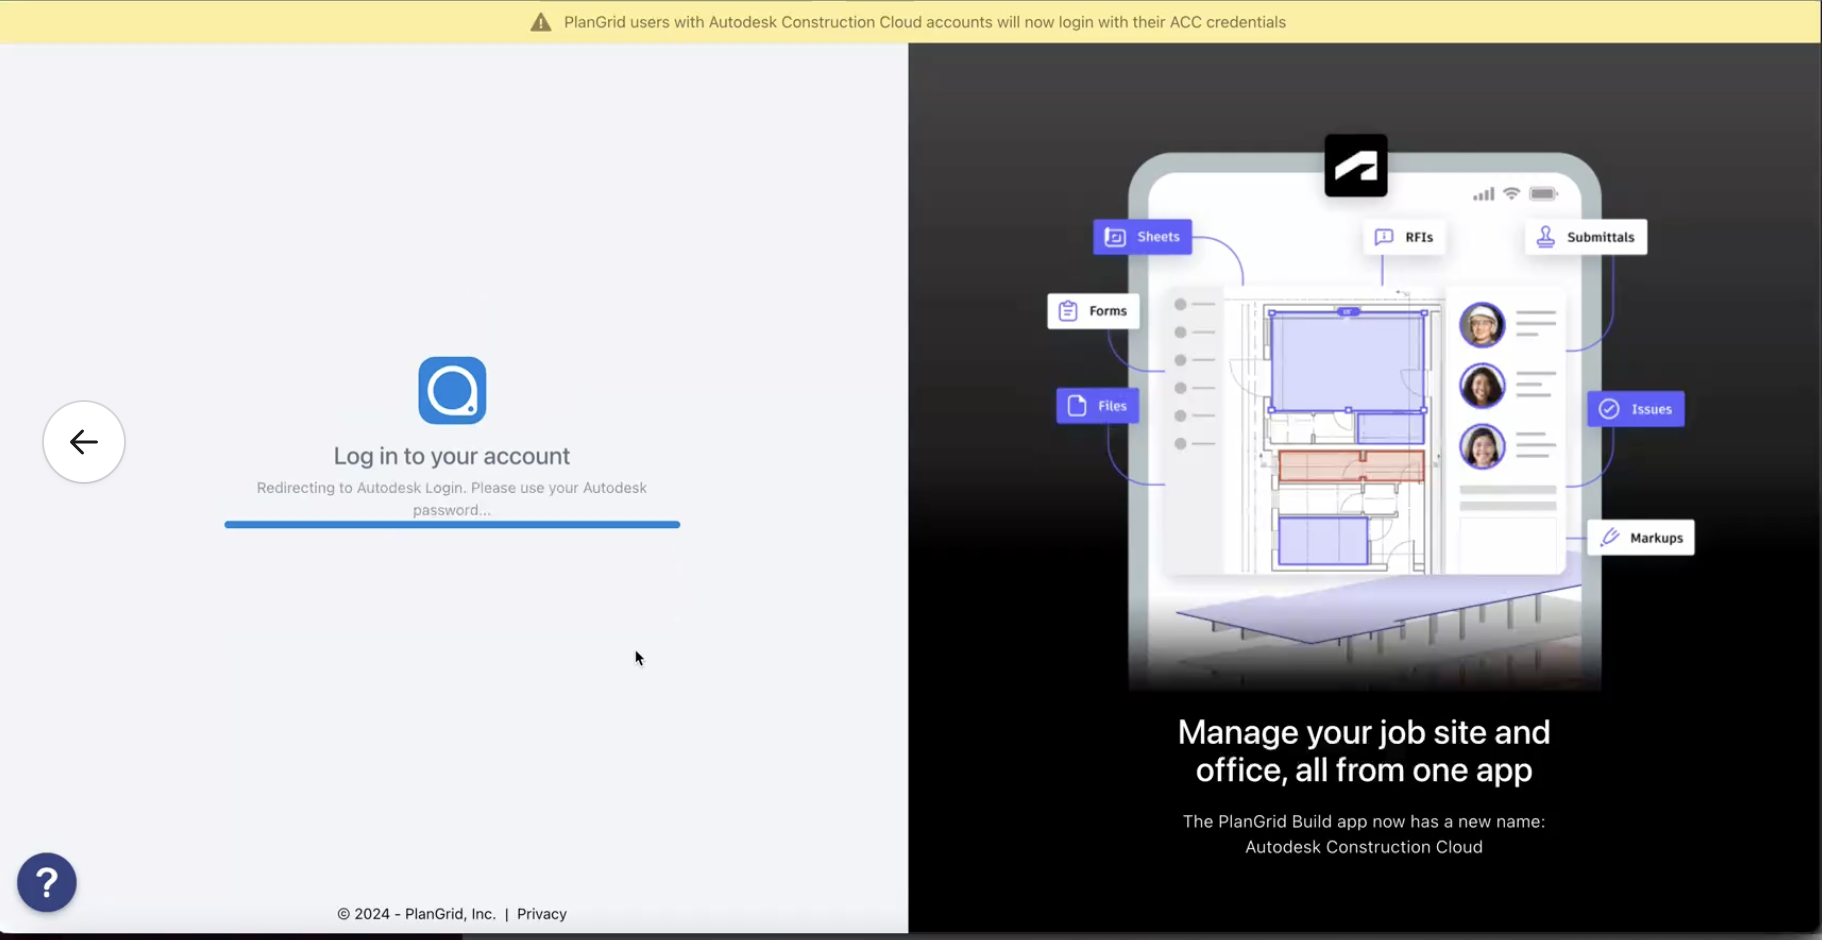Click the top avatar with hard hat
The width and height of the screenshot is (1822, 940).
click(1482, 325)
